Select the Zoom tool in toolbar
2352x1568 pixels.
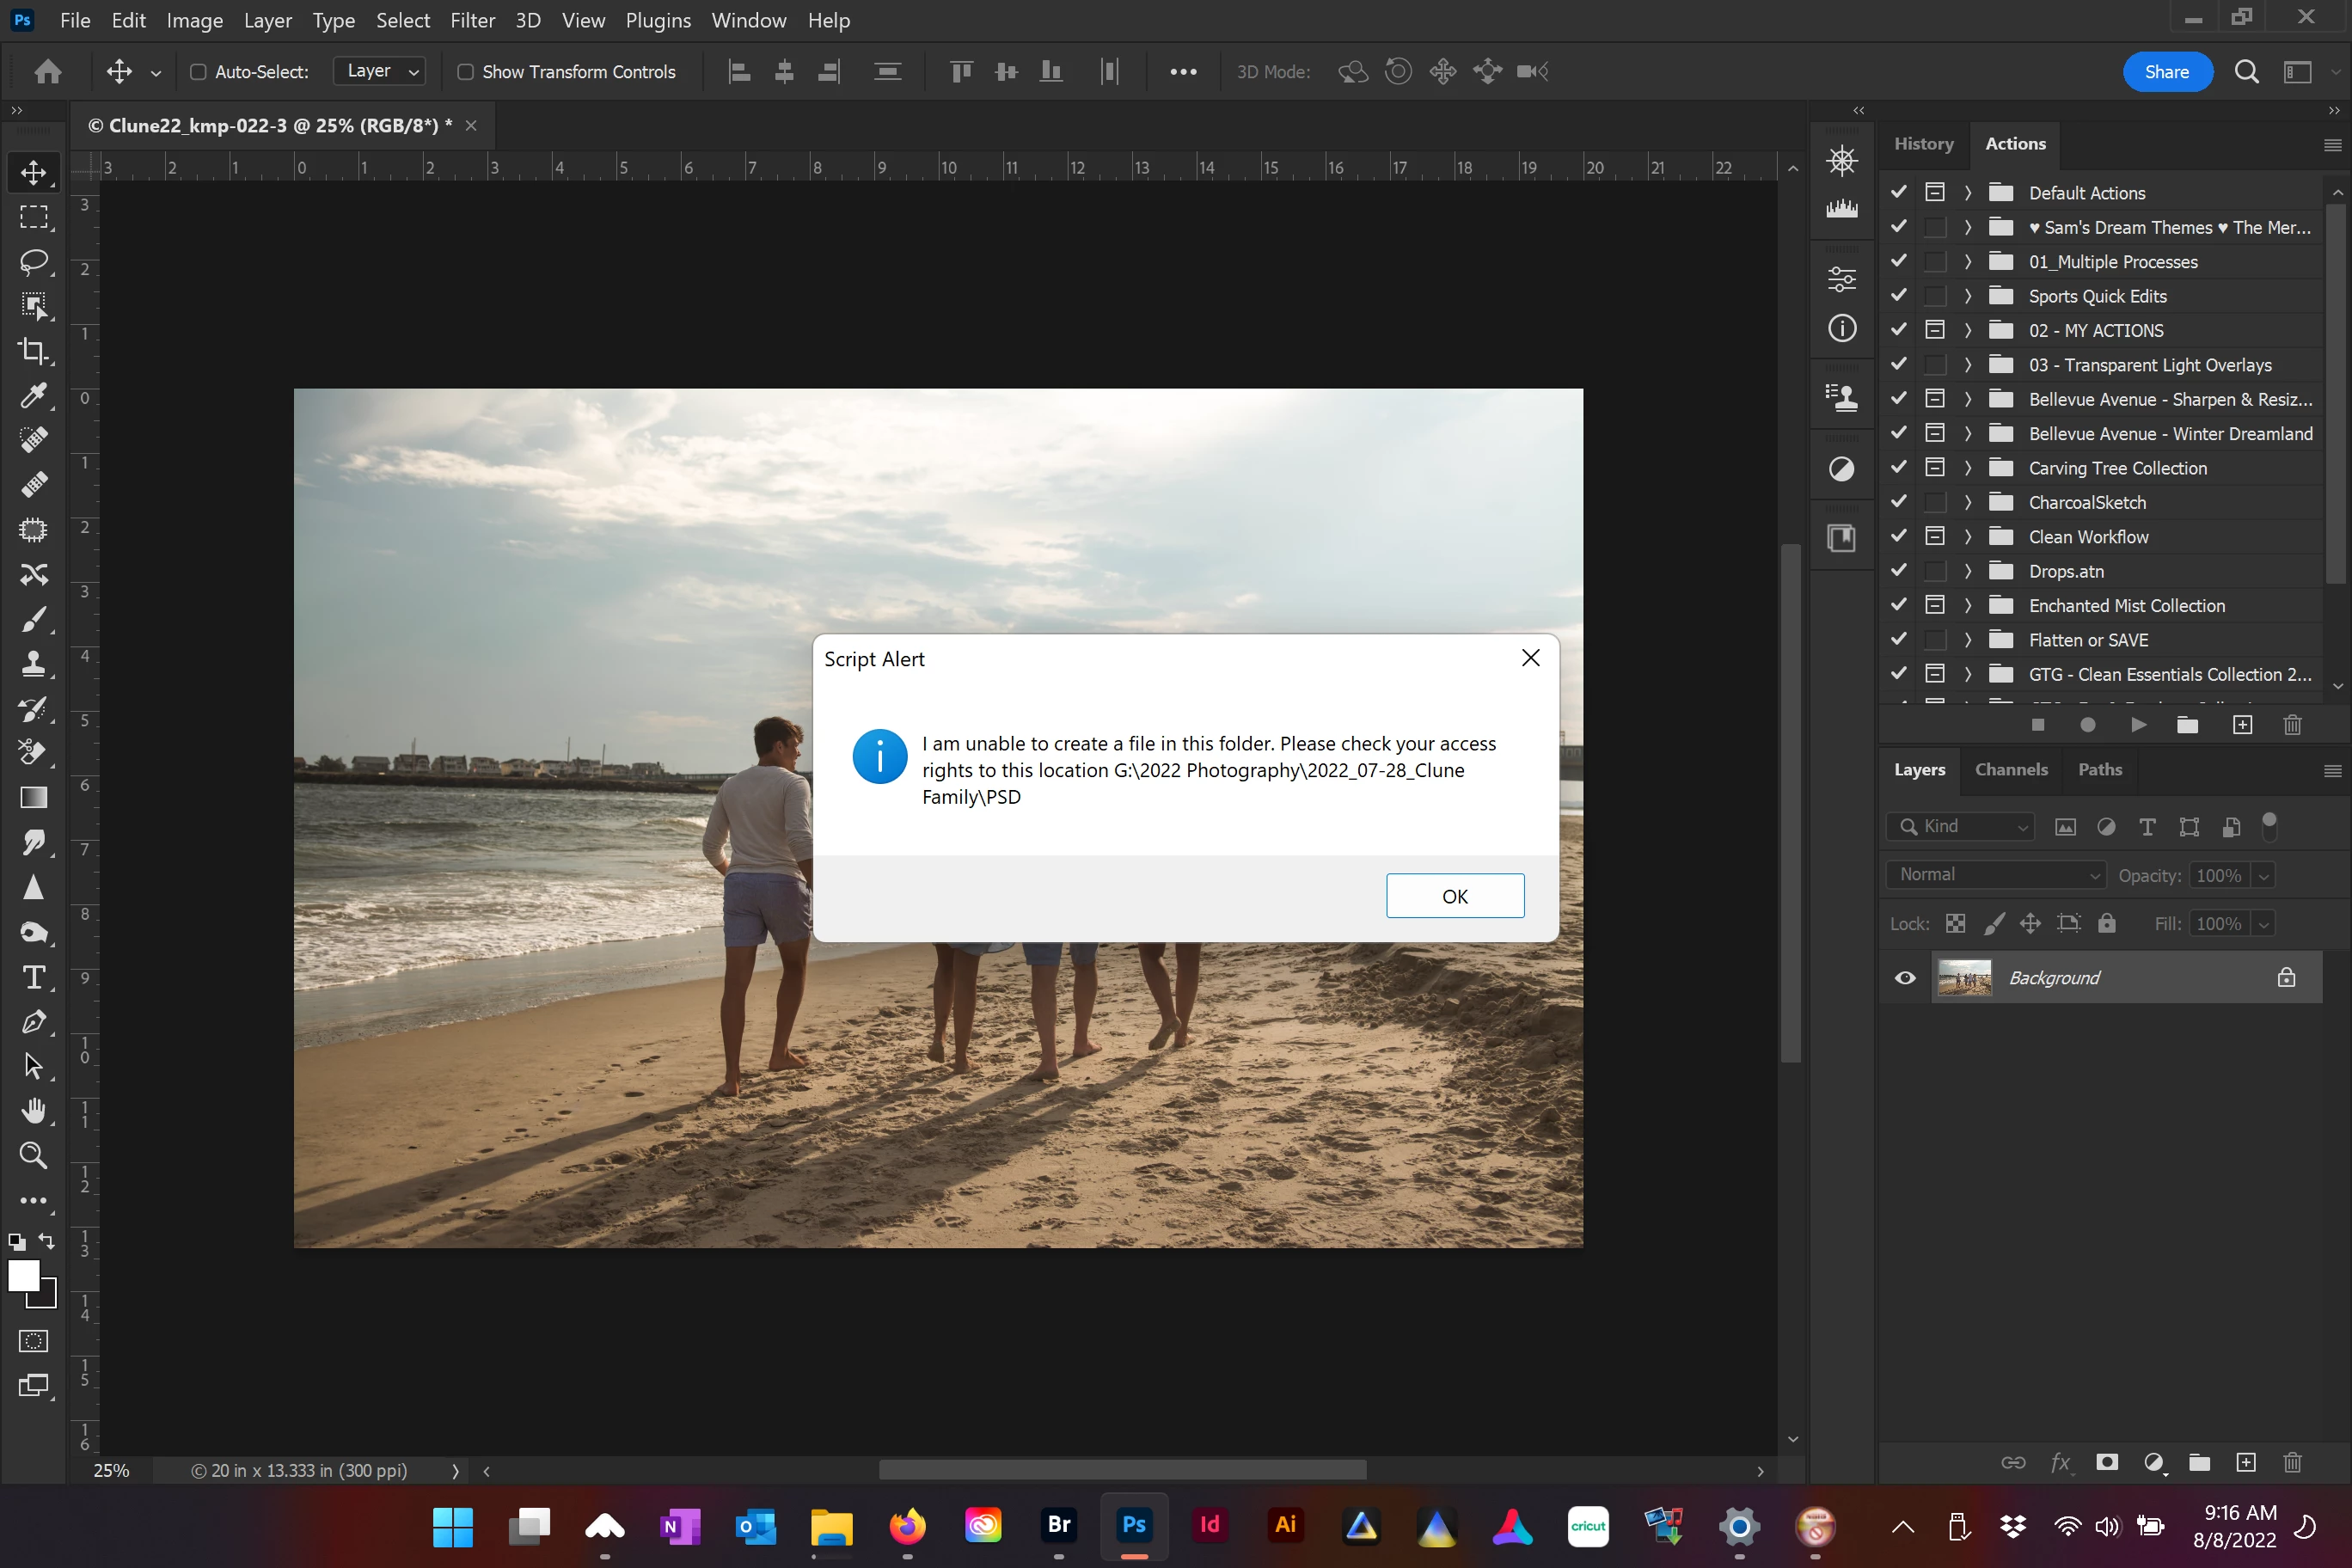33,1155
